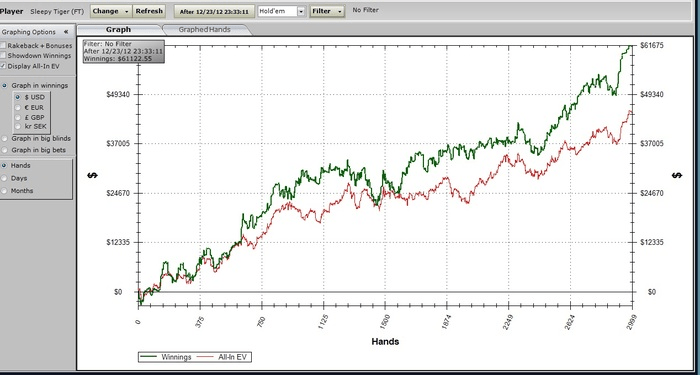The image size is (700, 375).
Task: Choose € EUR currency
Action: (18, 108)
